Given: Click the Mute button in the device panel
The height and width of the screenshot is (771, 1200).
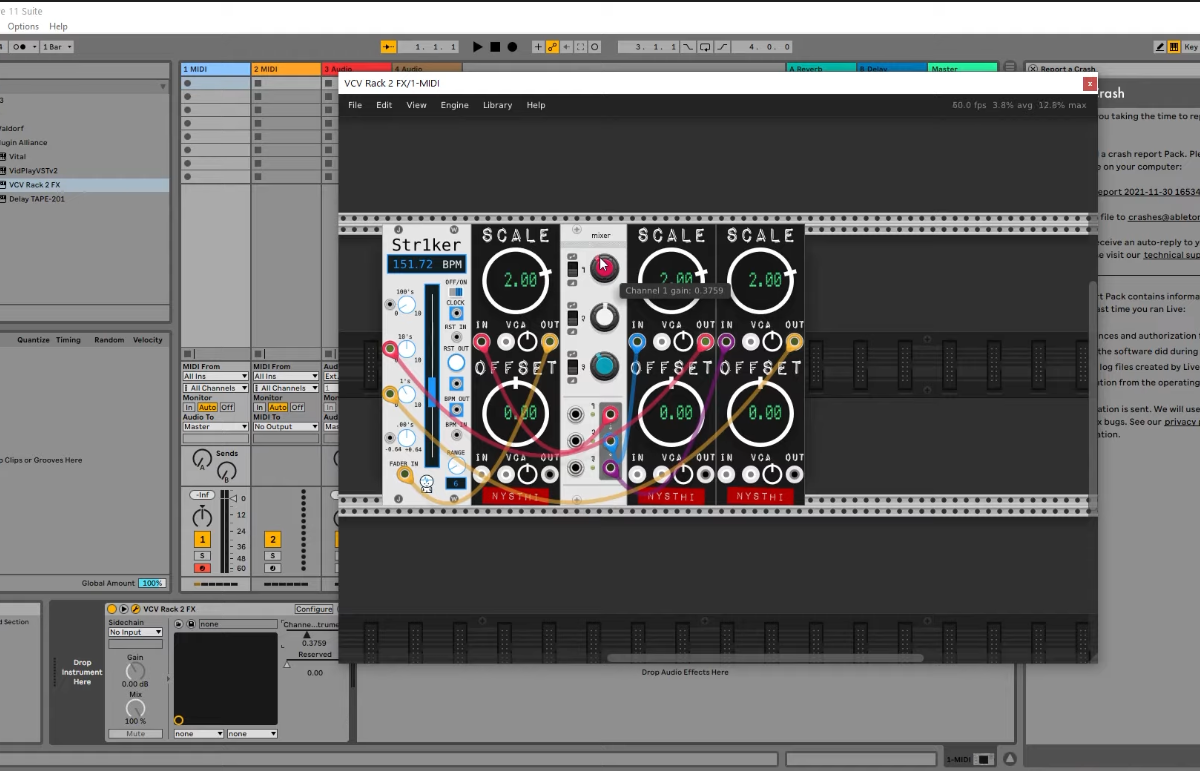Looking at the screenshot, I should (135, 733).
